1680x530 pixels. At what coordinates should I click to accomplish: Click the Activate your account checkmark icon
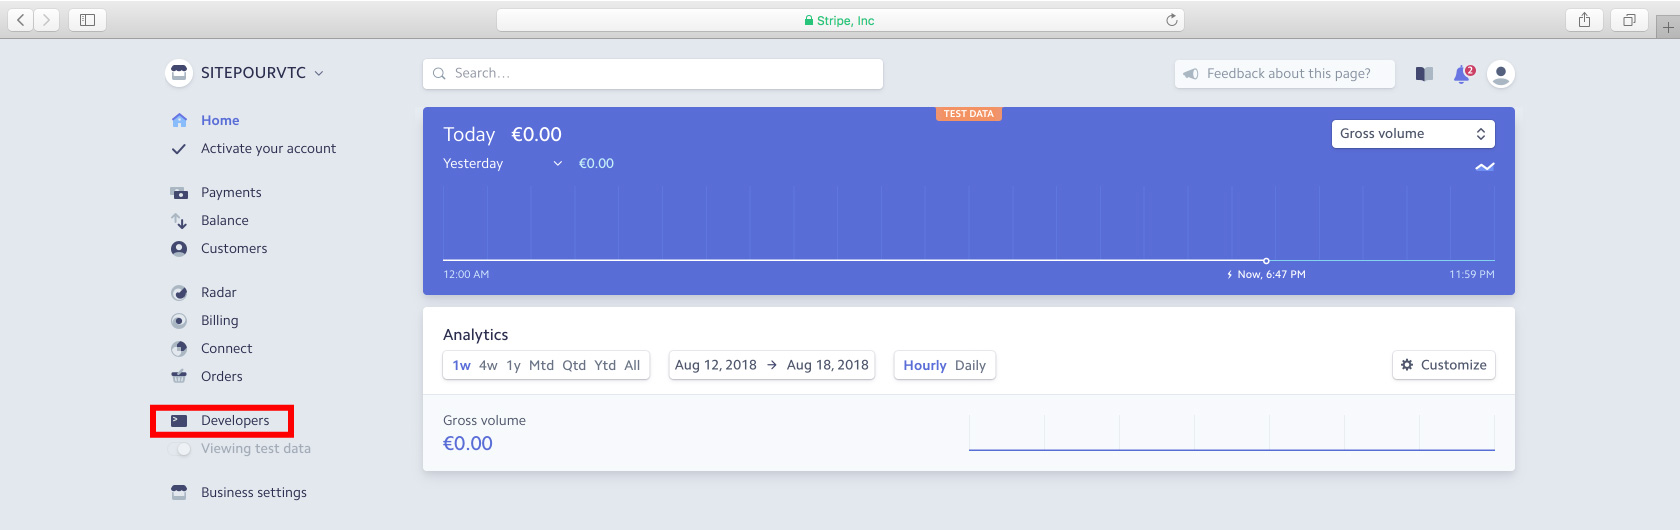(179, 149)
